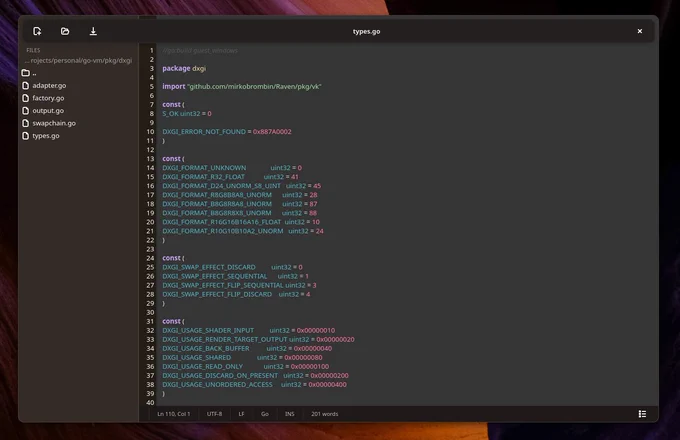Click factory.go file icon

pos(26,98)
